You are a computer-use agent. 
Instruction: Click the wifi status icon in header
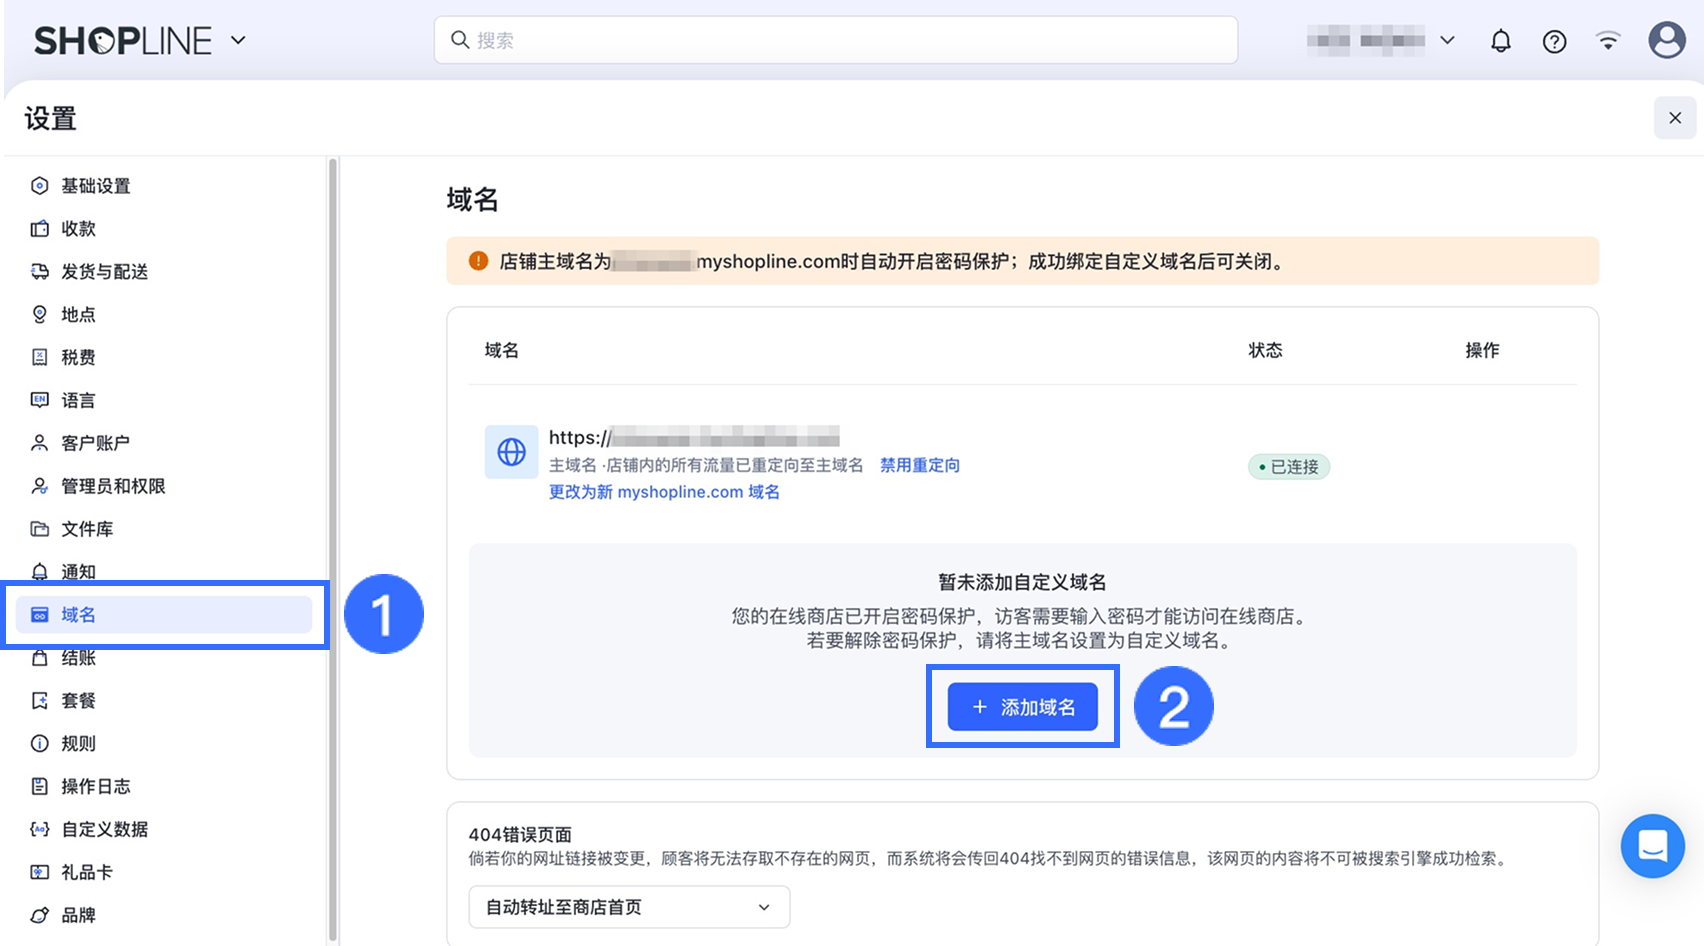coord(1608,41)
